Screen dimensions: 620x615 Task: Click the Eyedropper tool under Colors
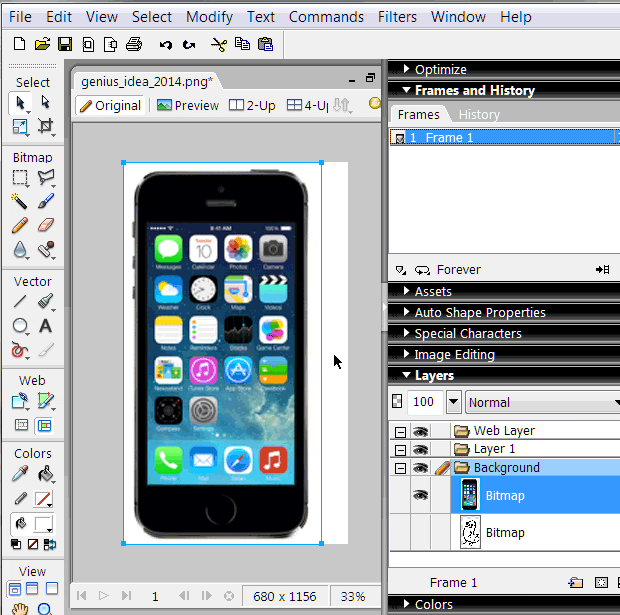pyautogui.click(x=20, y=474)
